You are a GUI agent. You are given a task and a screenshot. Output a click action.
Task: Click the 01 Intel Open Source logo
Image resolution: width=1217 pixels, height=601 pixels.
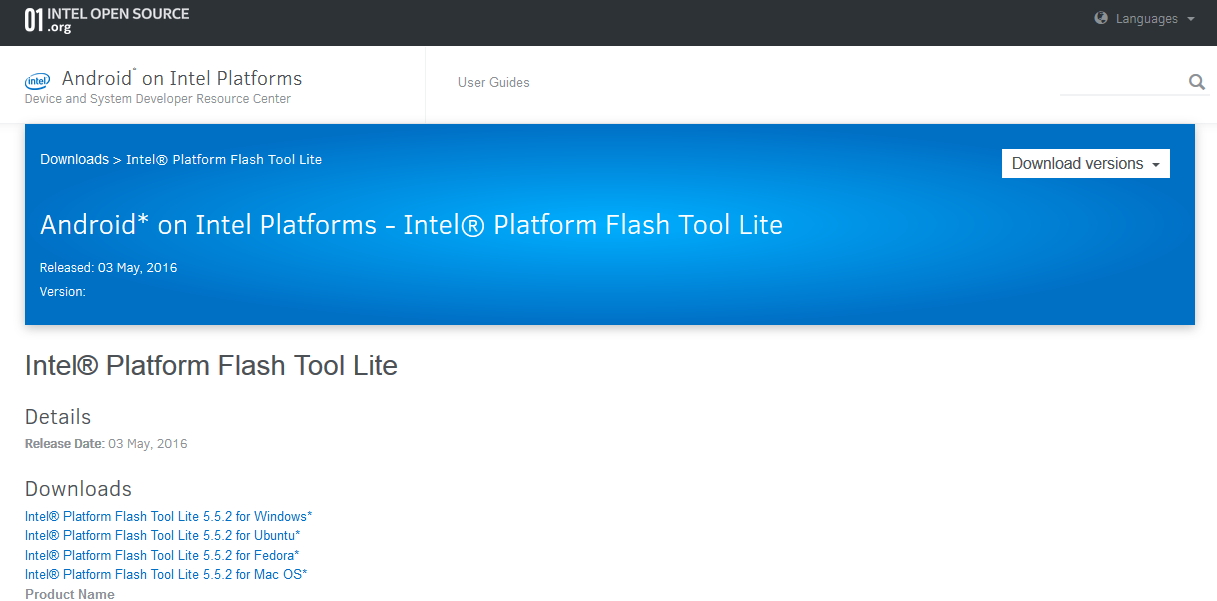click(106, 20)
